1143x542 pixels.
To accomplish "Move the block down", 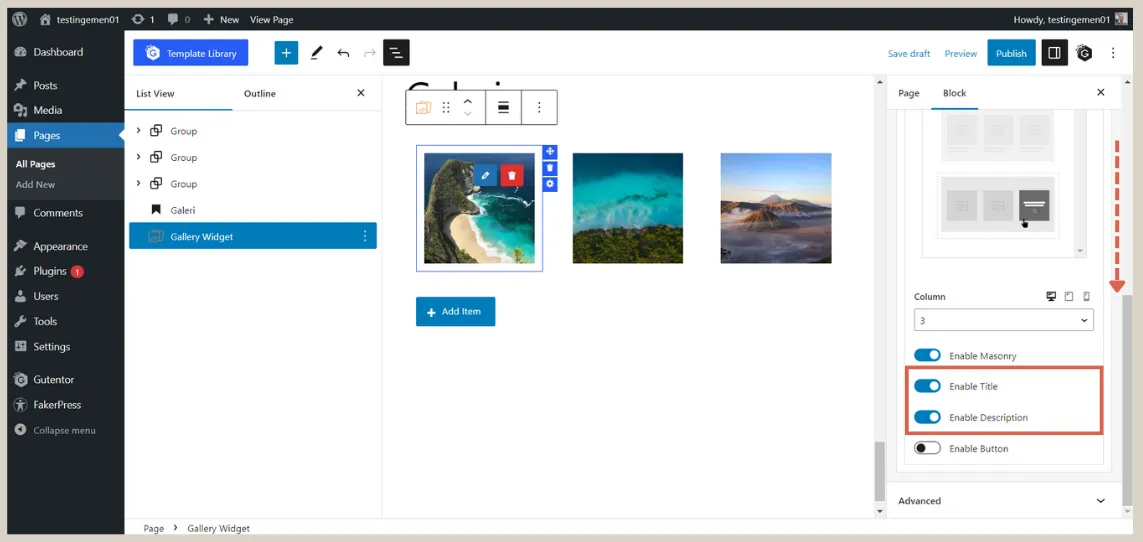I will [x=468, y=114].
